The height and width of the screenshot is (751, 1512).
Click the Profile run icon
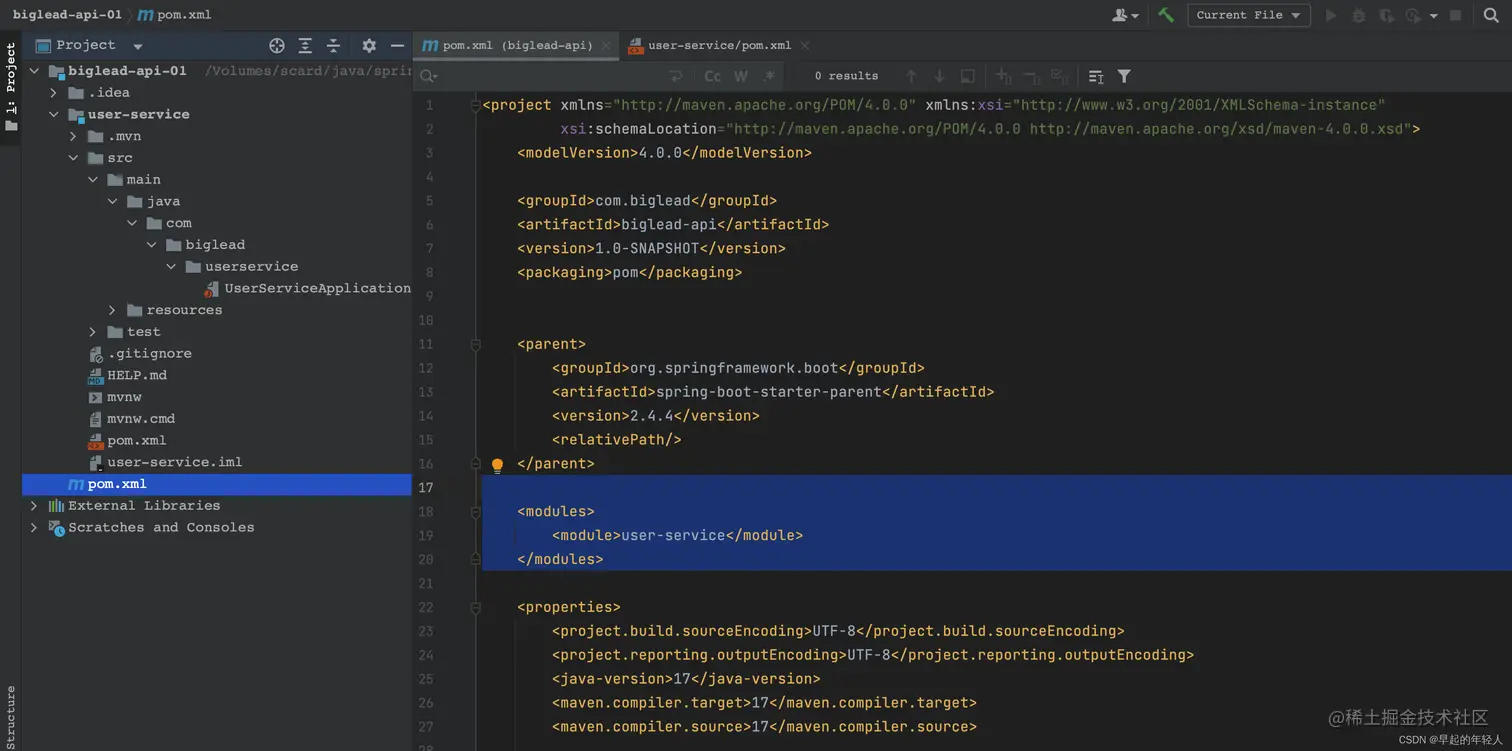point(1413,15)
